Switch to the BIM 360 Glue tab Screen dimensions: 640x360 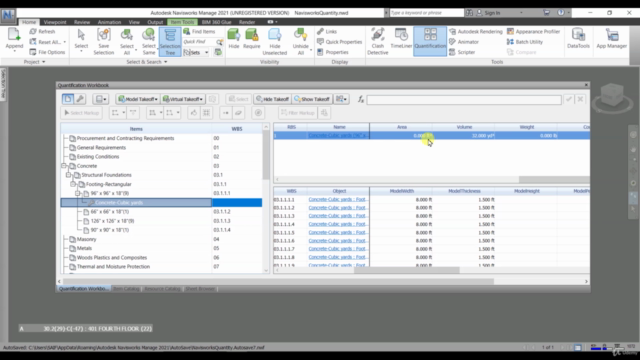point(216,22)
